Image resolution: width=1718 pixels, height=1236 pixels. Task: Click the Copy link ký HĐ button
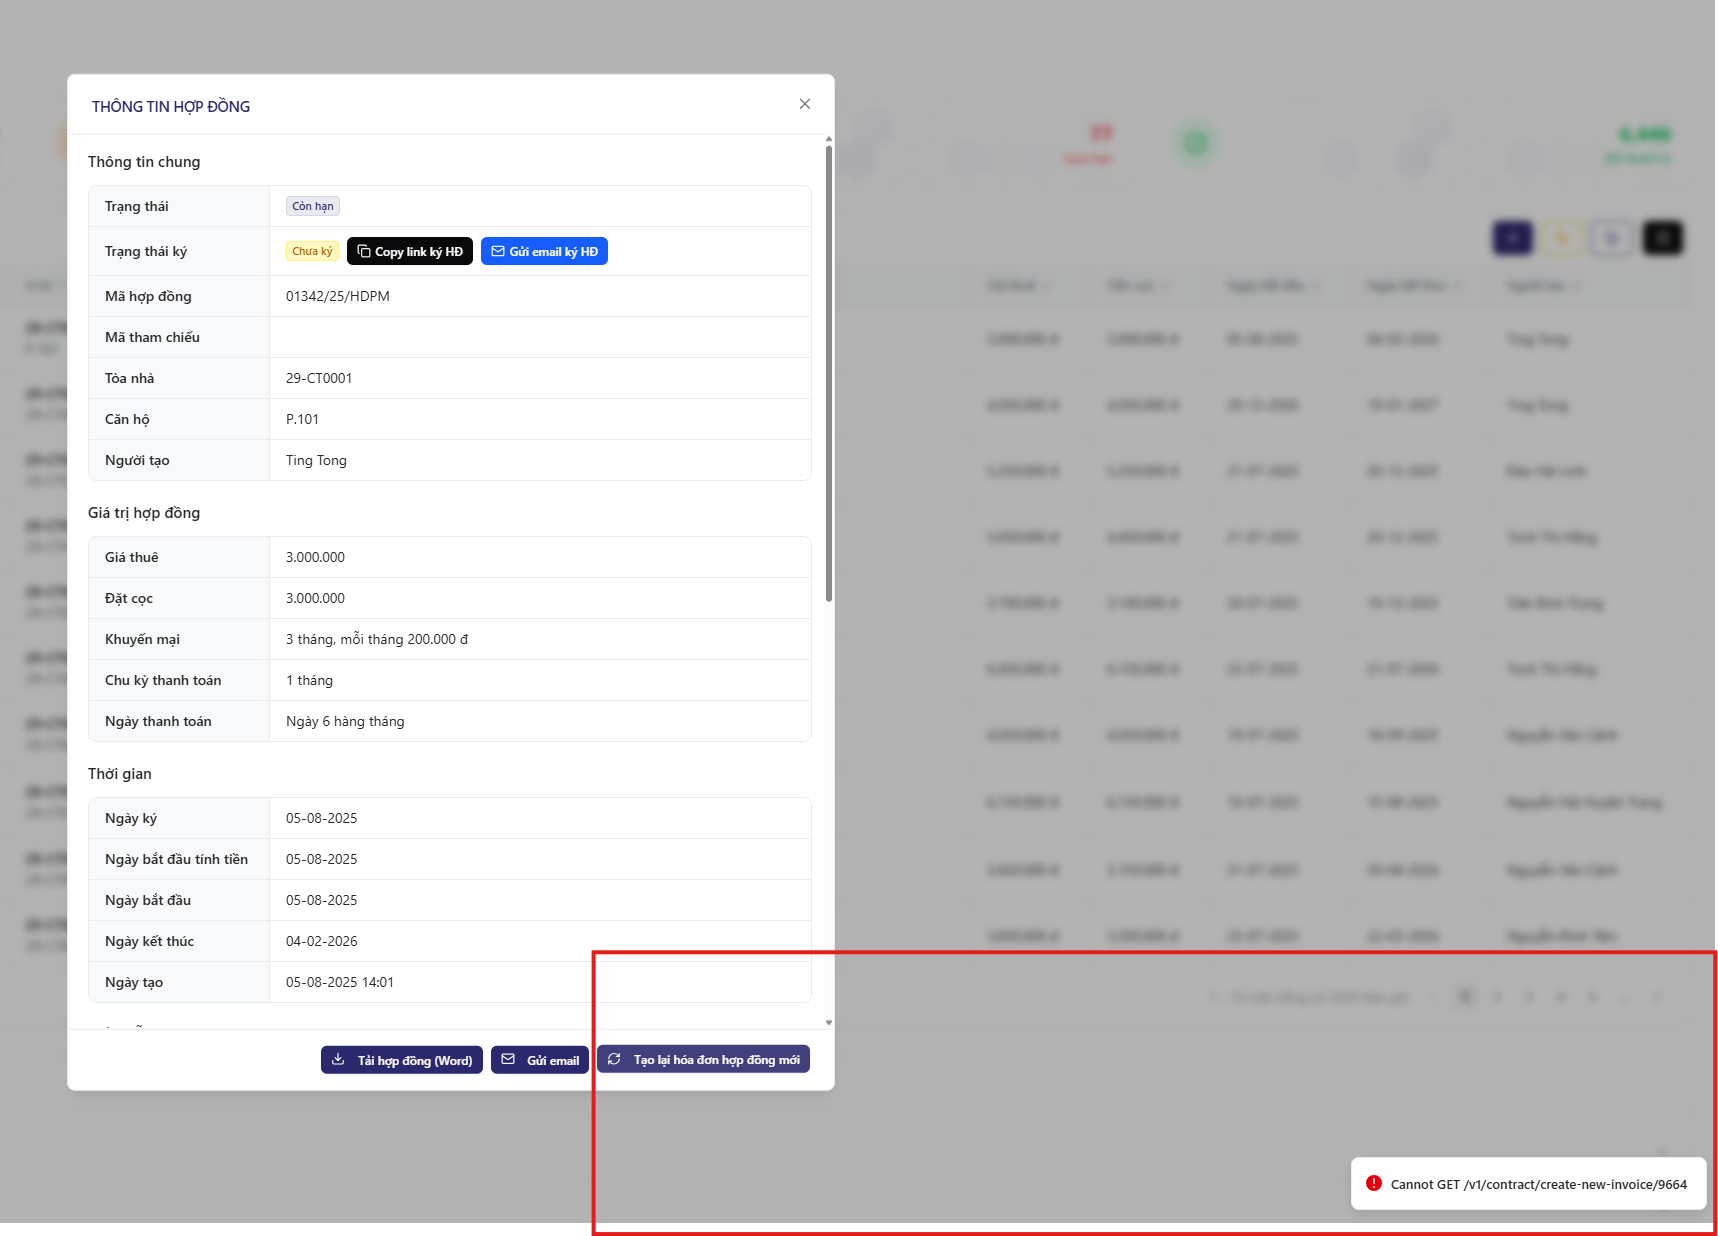click(x=409, y=252)
